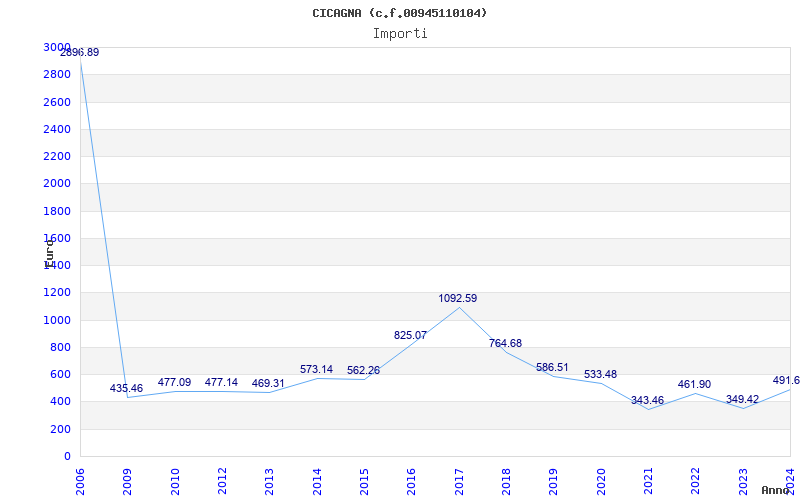Select the 343.46 data label
This screenshot has width=800, height=500.
647,401
